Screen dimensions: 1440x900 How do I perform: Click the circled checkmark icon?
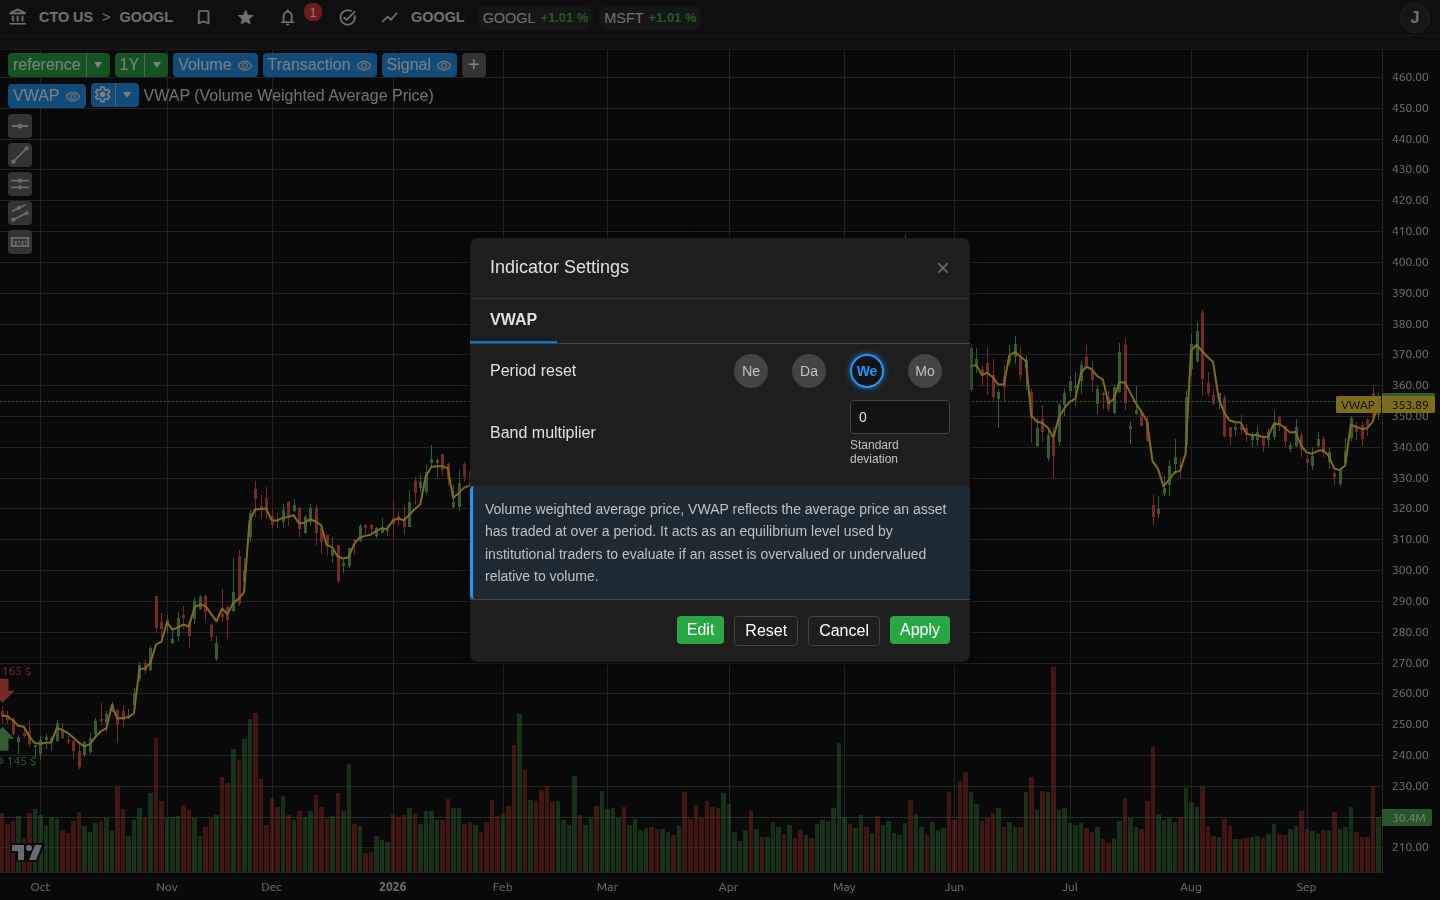pos(348,17)
